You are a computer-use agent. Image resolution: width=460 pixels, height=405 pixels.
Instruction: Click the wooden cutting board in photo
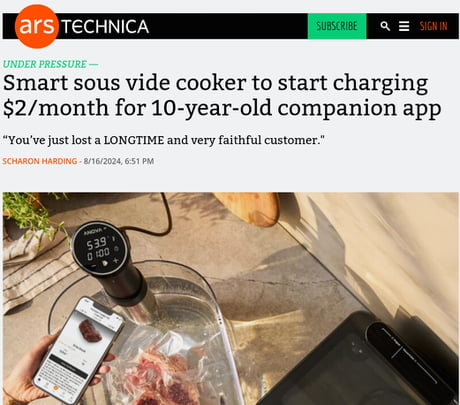(x=248, y=208)
